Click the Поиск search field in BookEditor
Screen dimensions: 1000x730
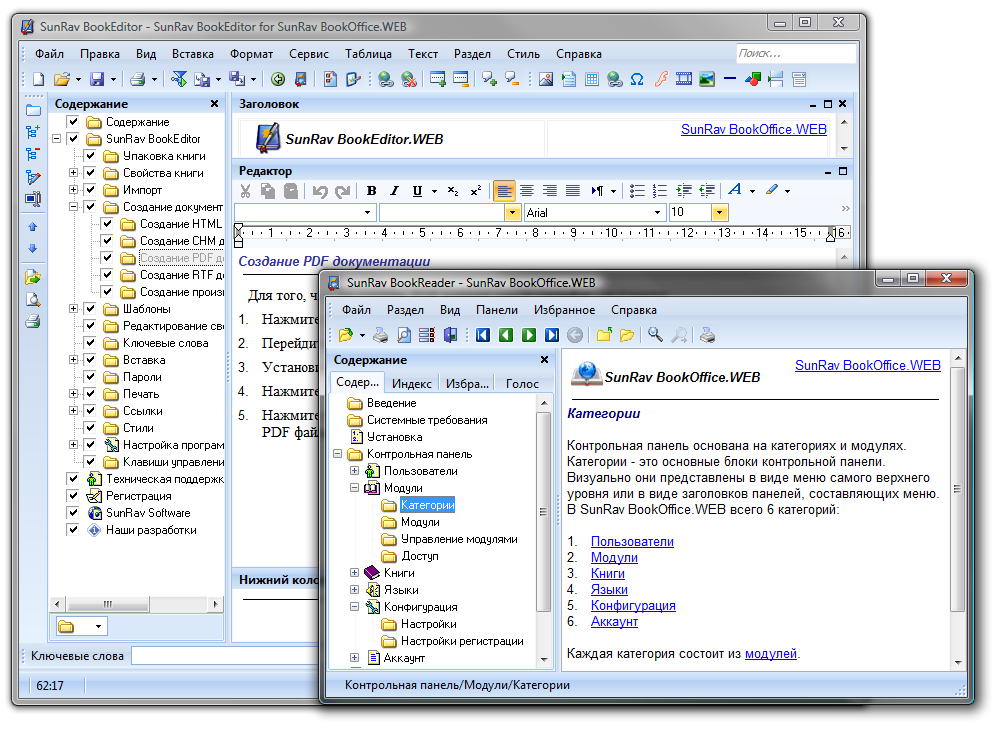[795, 54]
